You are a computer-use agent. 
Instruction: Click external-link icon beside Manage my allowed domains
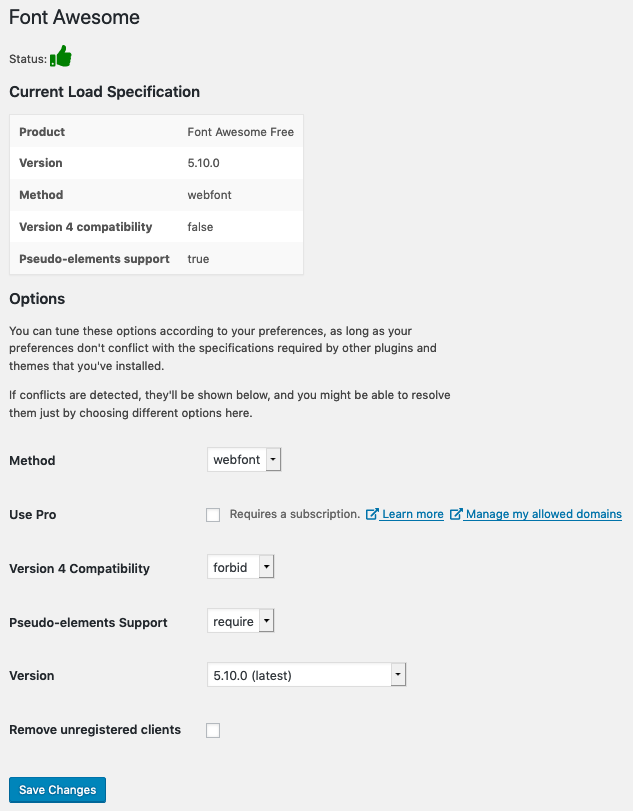pyautogui.click(x=456, y=514)
